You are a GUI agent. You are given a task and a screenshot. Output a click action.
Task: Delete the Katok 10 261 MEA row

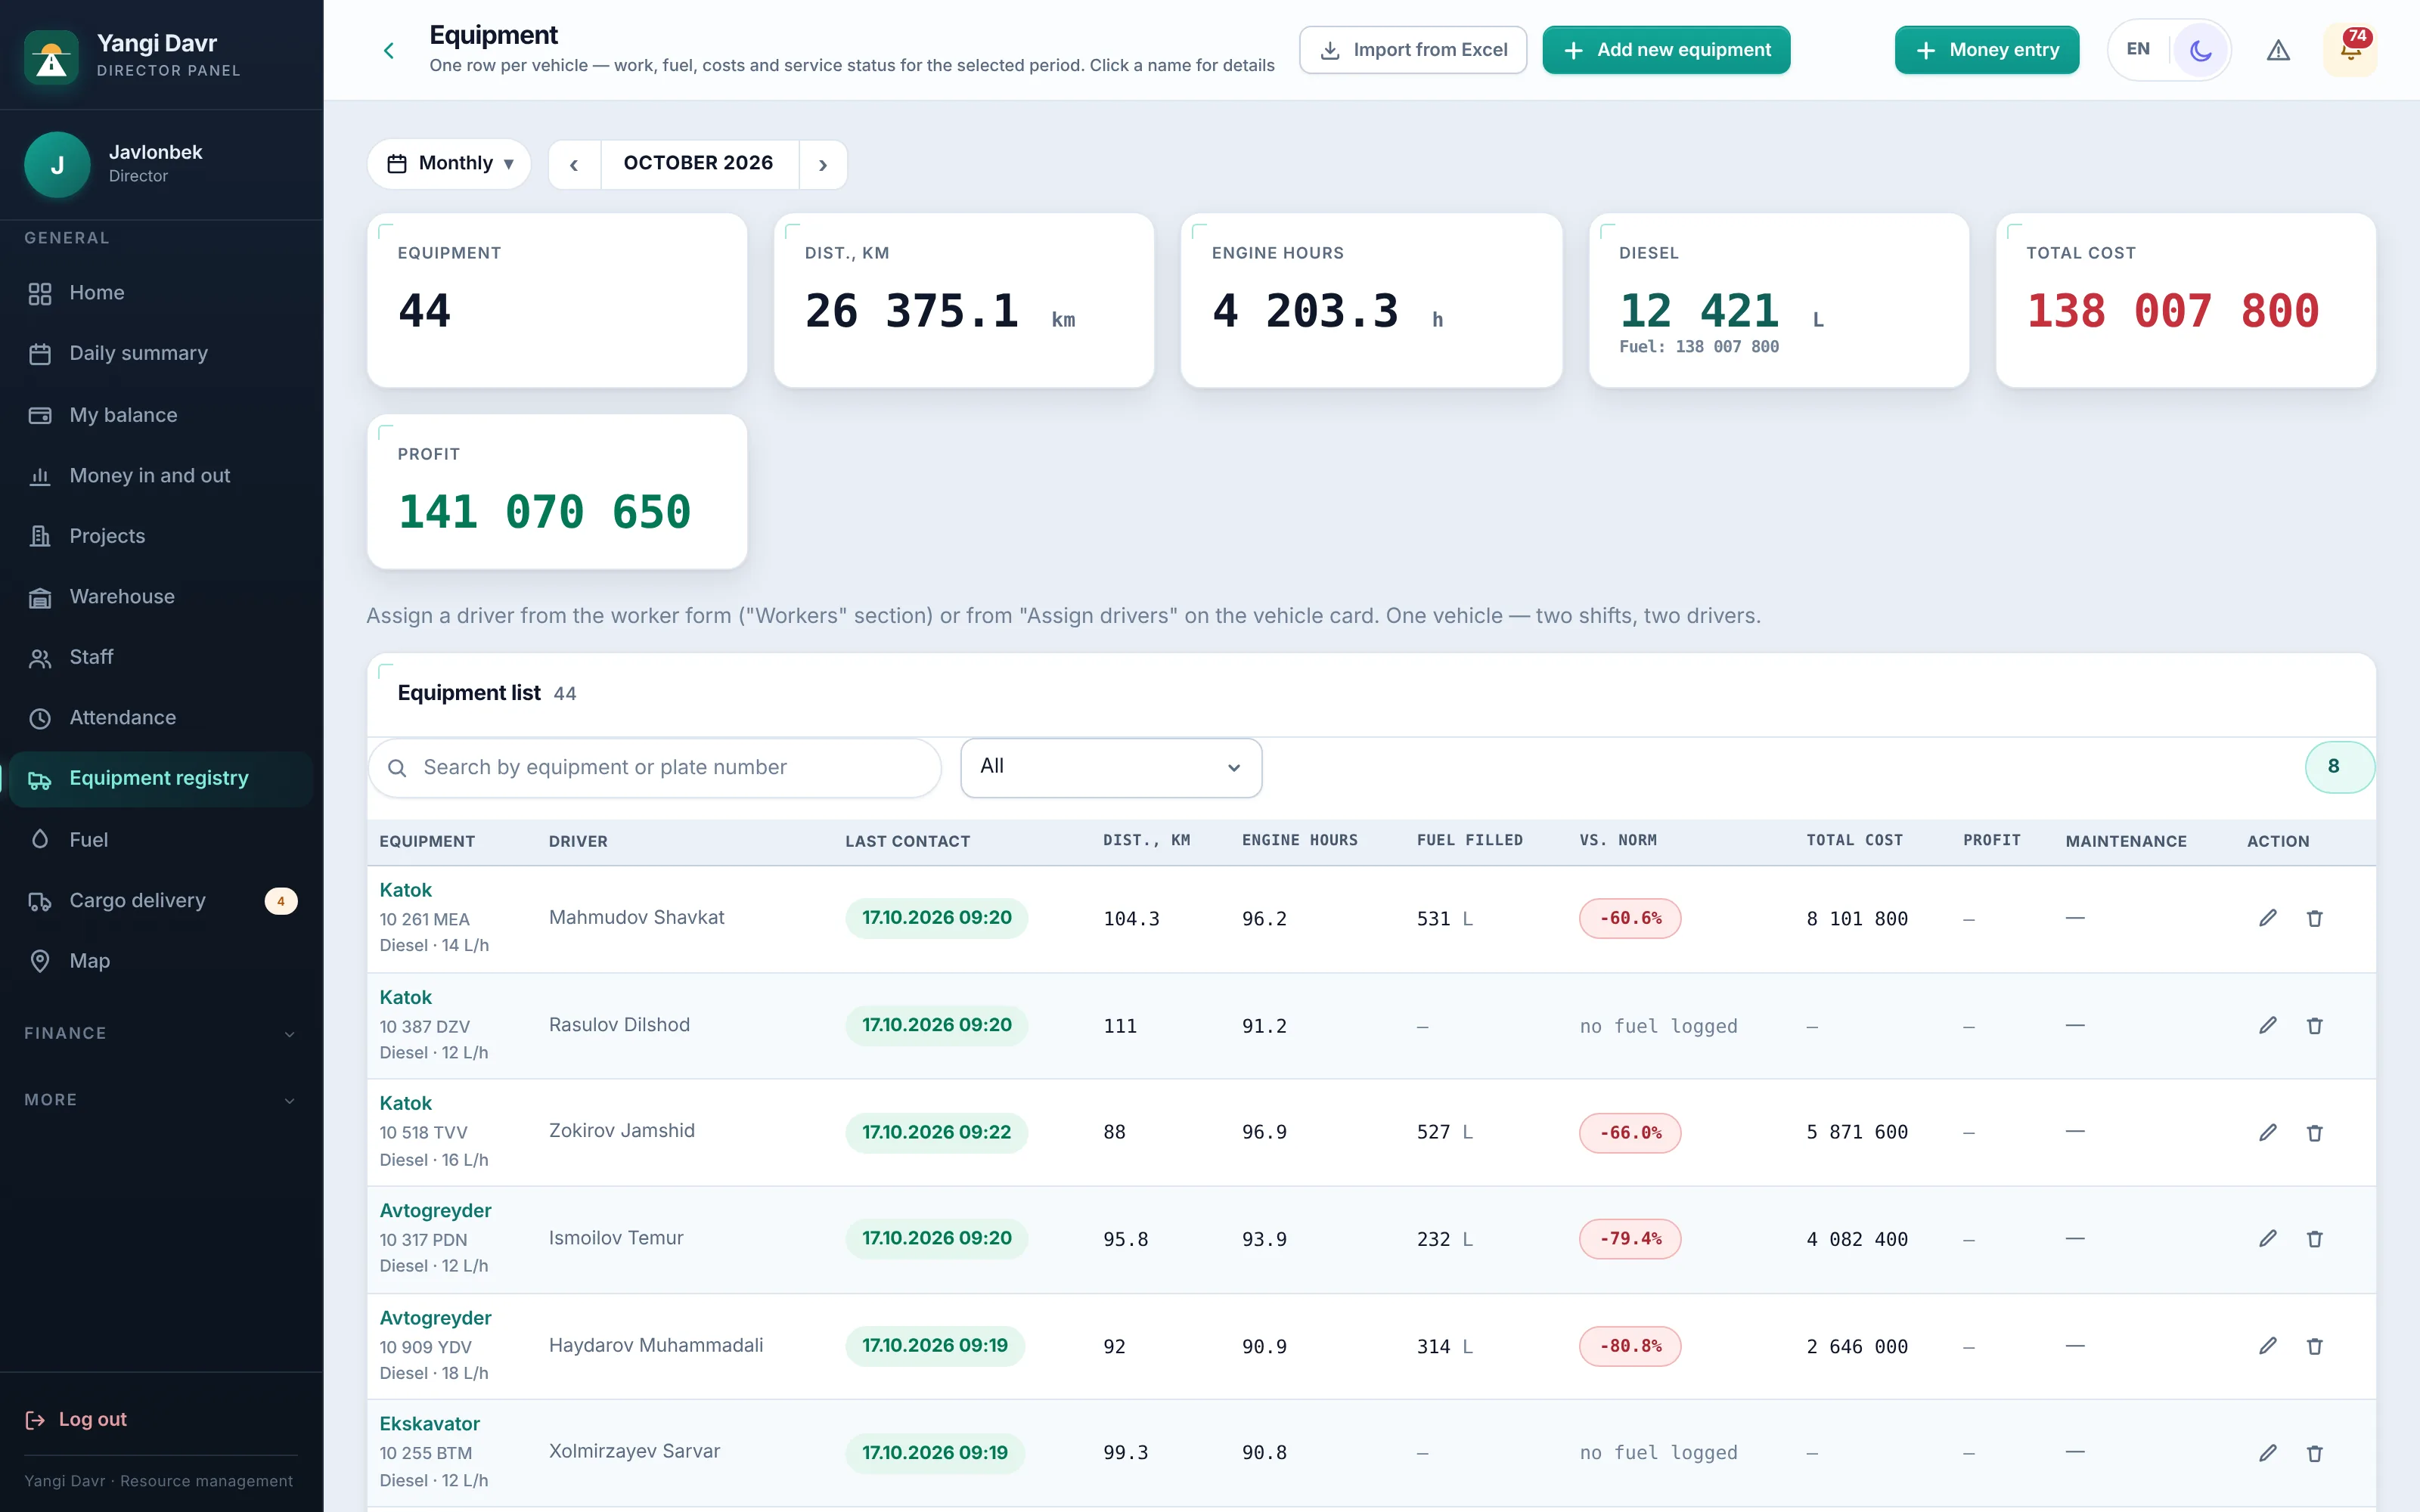2314,918
